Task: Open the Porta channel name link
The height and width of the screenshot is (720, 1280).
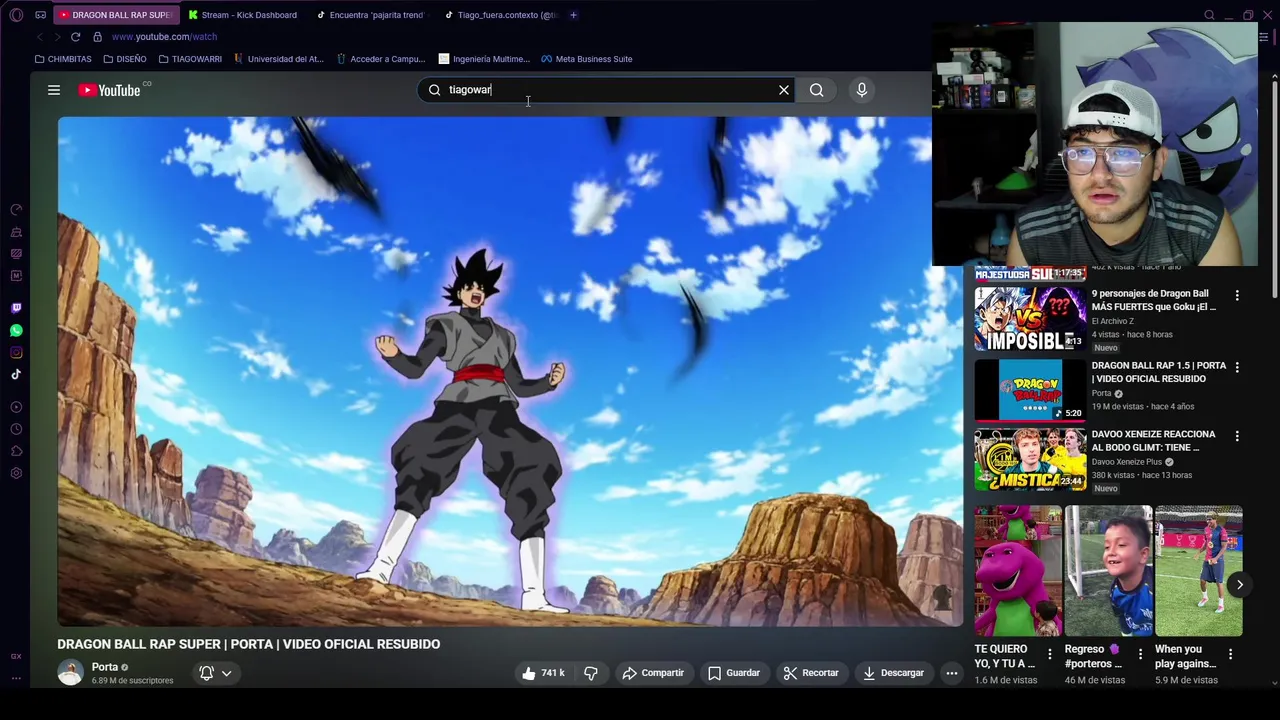Action: (x=105, y=667)
